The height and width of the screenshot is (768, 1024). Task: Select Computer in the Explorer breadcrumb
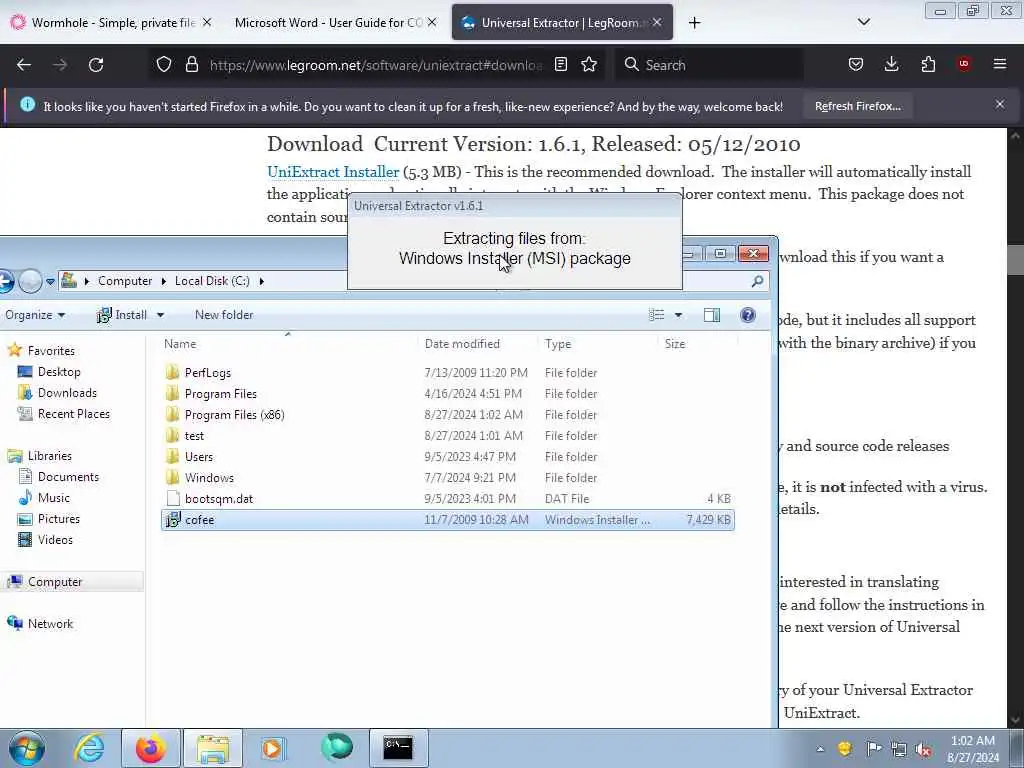(x=125, y=281)
